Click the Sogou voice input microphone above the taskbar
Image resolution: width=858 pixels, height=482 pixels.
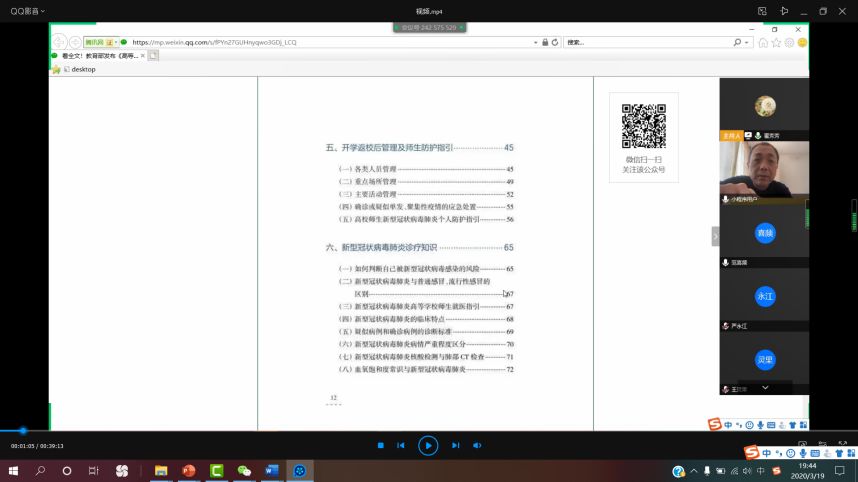pos(803,453)
